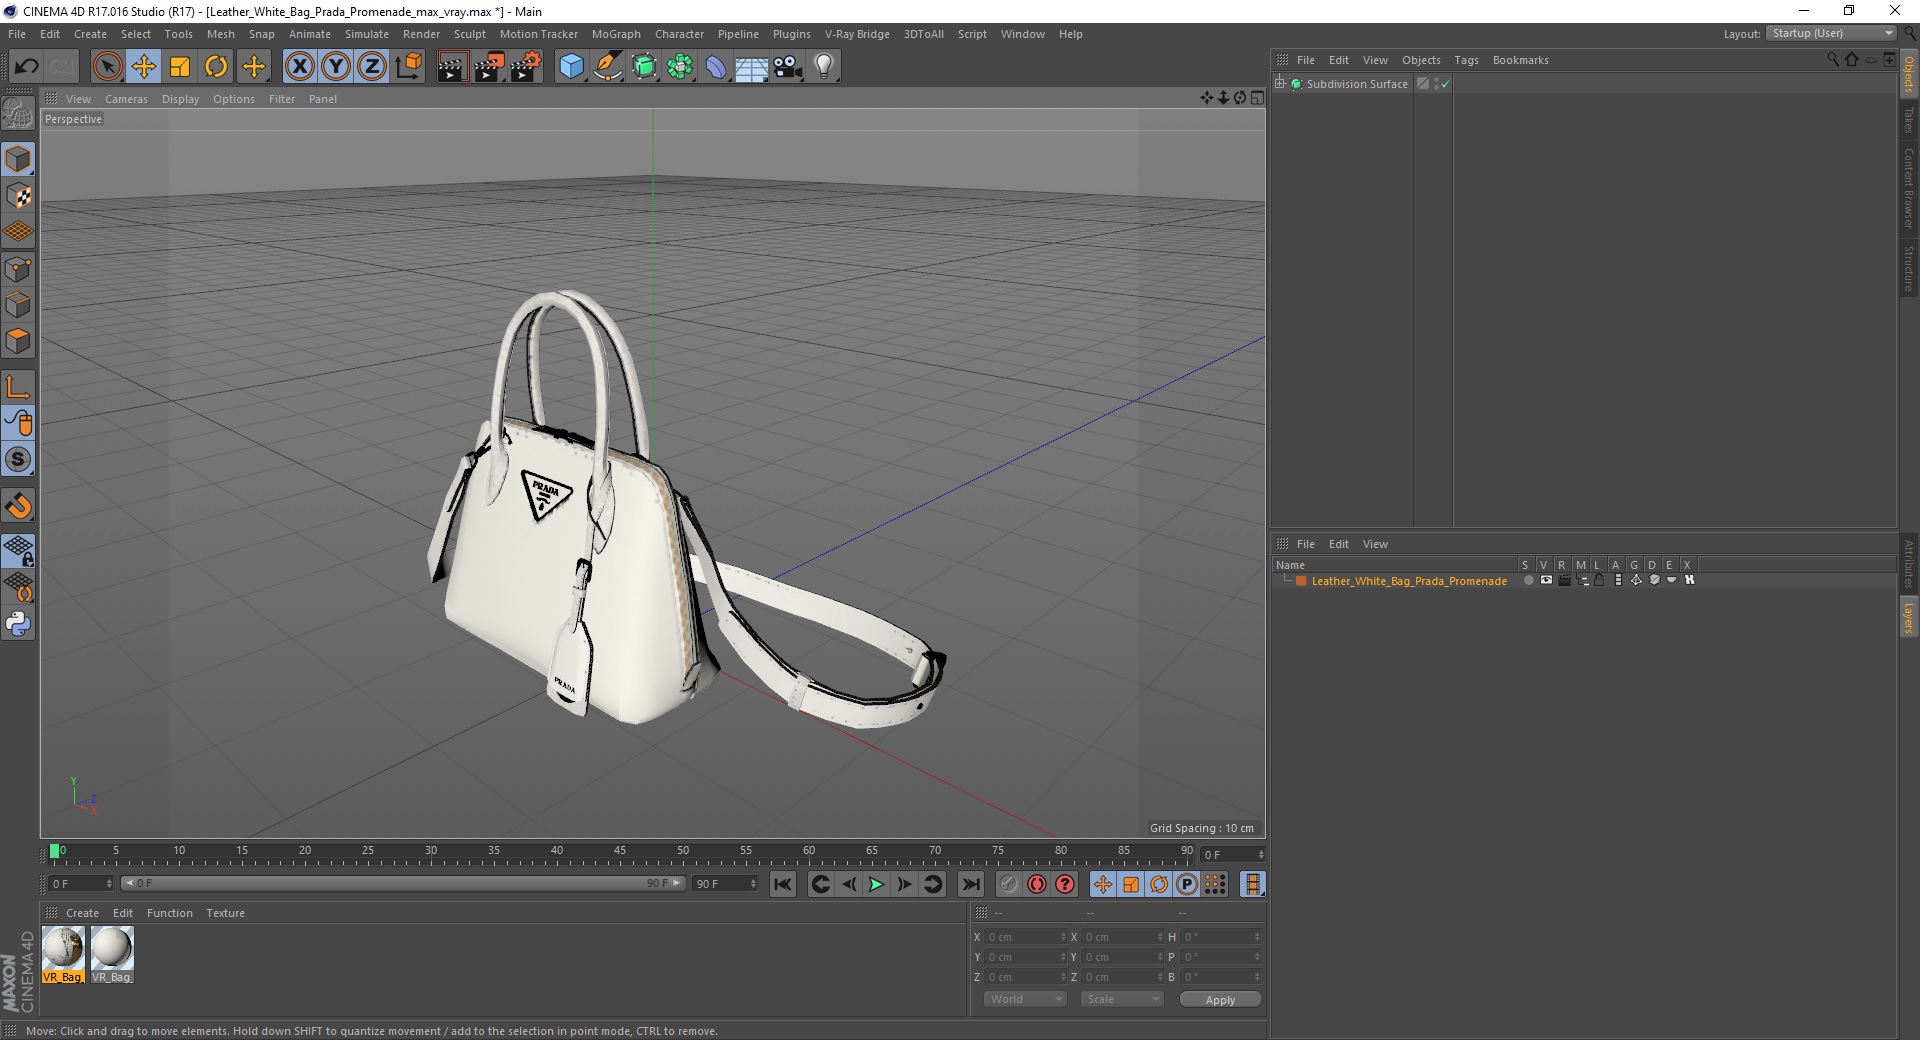Select second VR_Bag material thumbnail
Screen dimensions: 1920x1040
coord(112,955)
